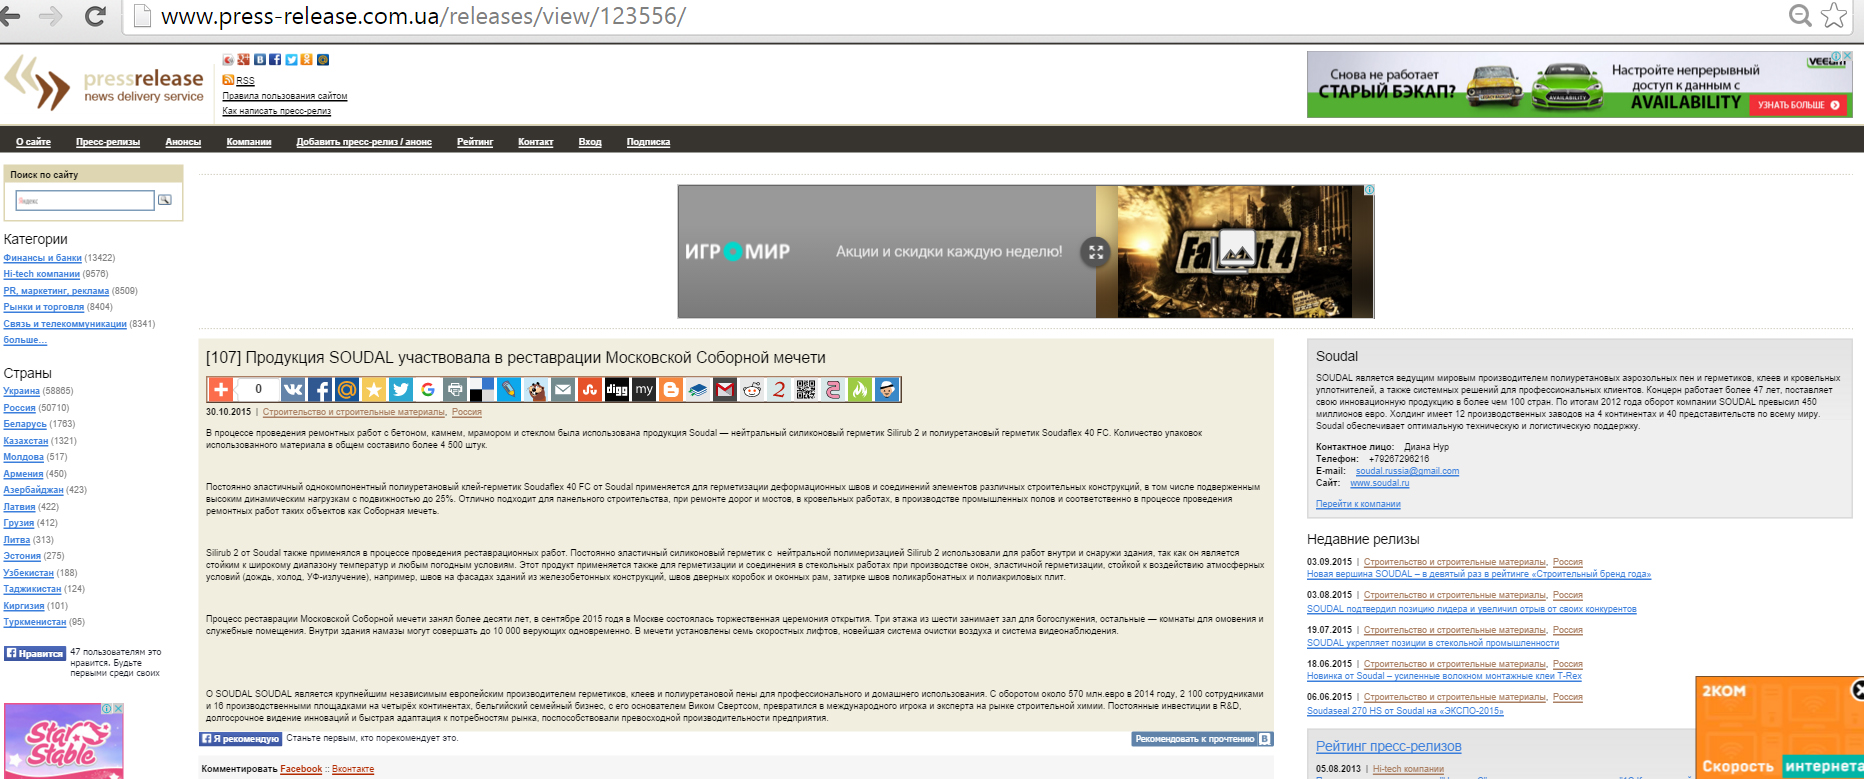Viewport: 1864px width, 779px height.
Task: Click the orange plus share icon
Action: [221, 389]
